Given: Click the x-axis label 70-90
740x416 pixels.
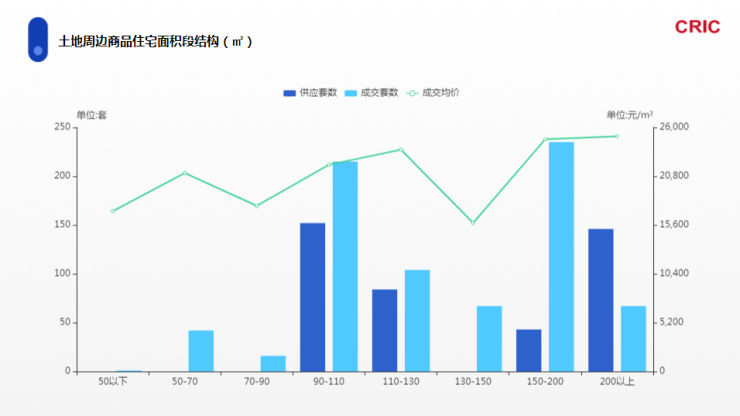Looking at the screenshot, I should [x=257, y=382].
